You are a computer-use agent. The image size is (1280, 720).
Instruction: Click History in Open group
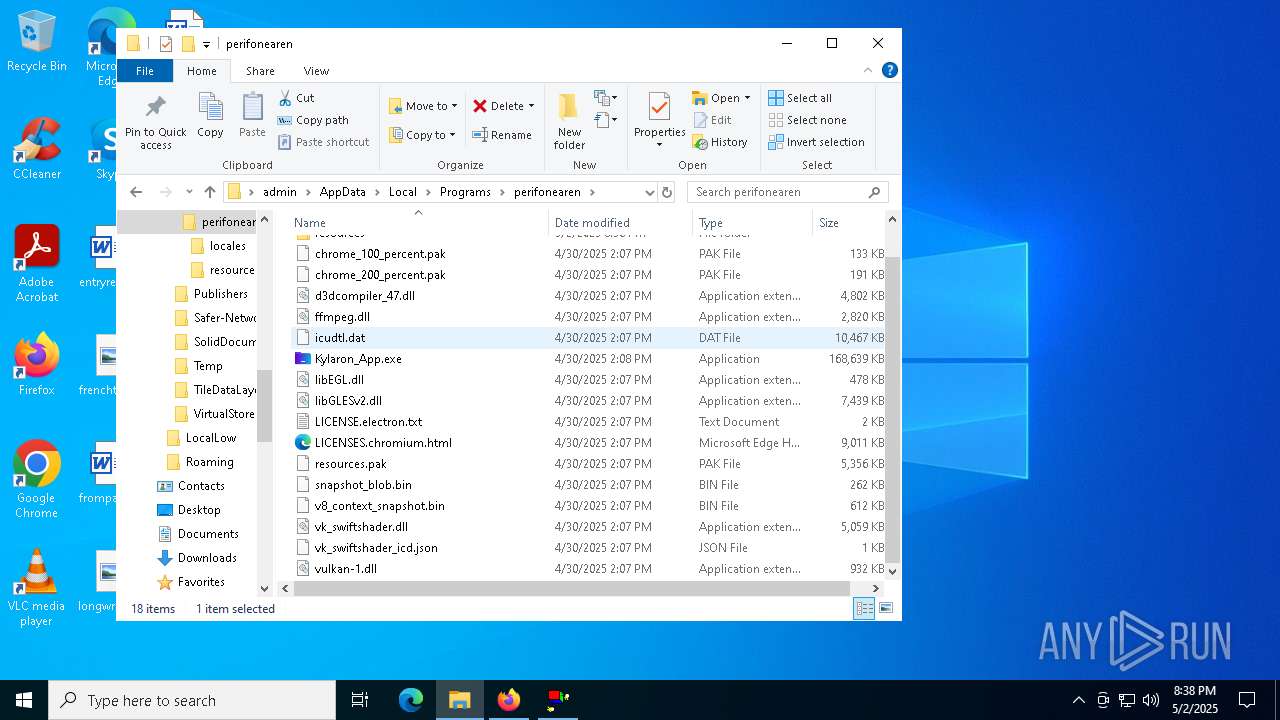(720, 142)
